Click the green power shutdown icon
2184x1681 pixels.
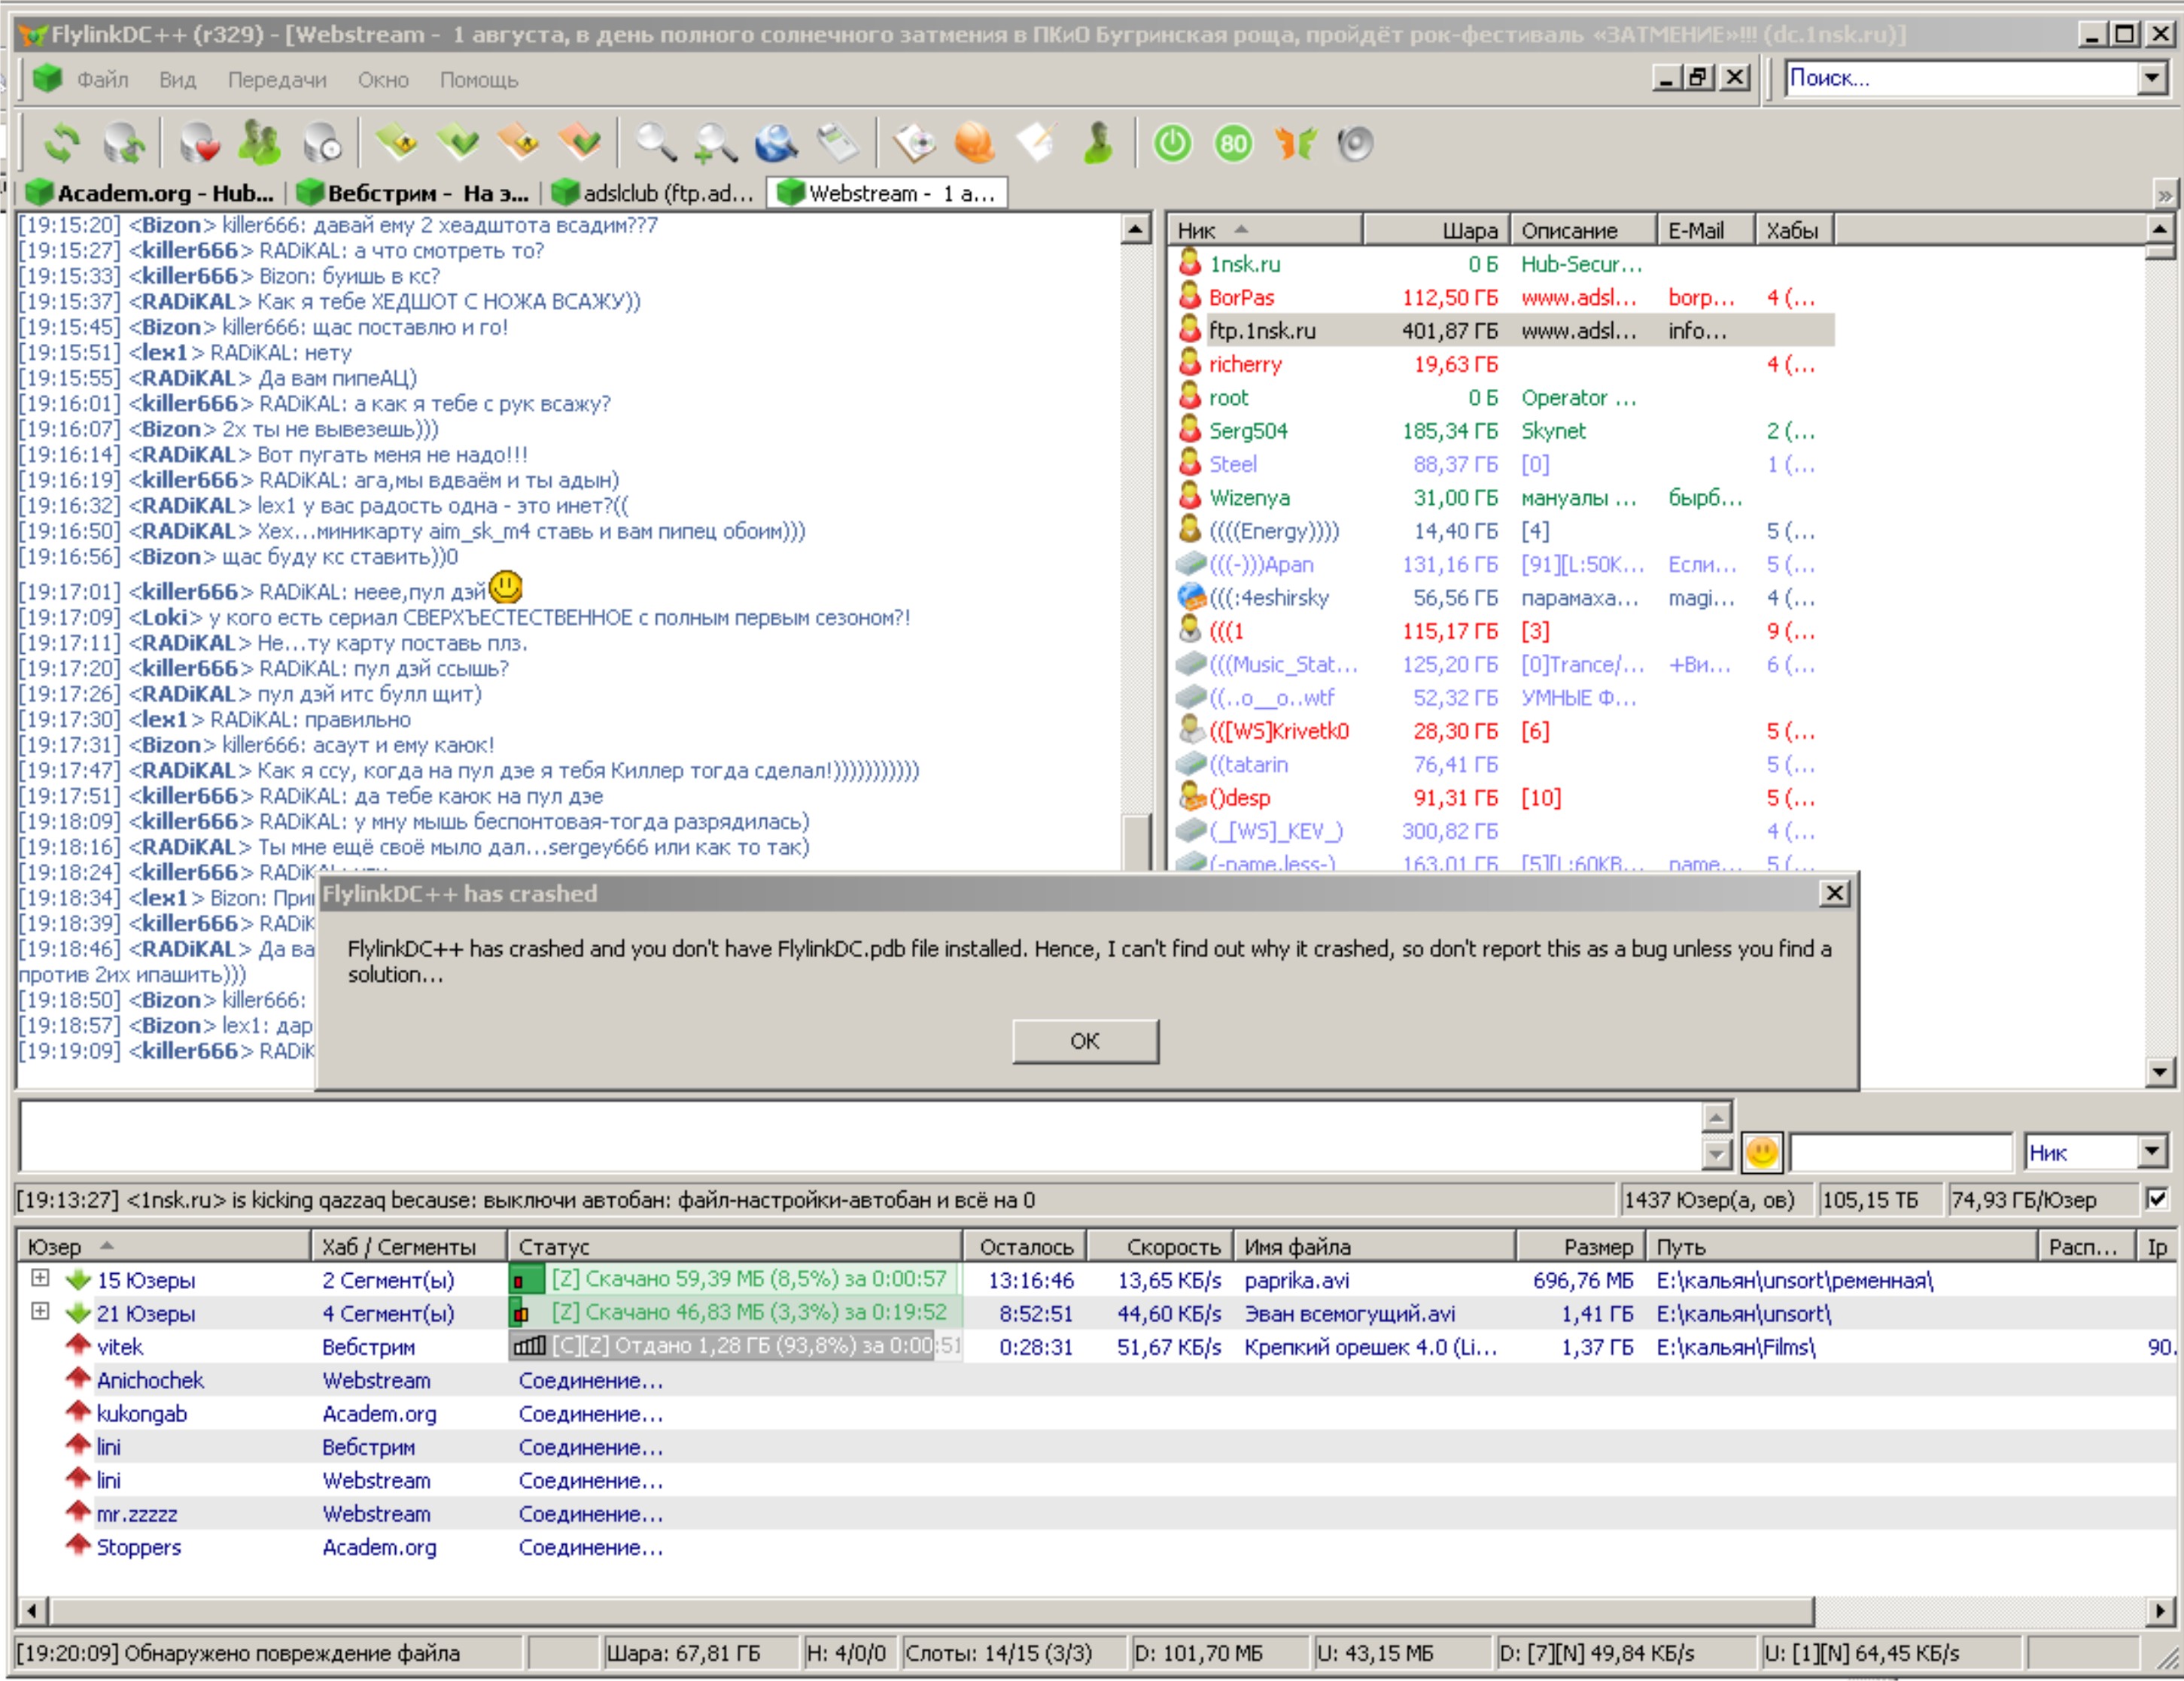click(1172, 144)
